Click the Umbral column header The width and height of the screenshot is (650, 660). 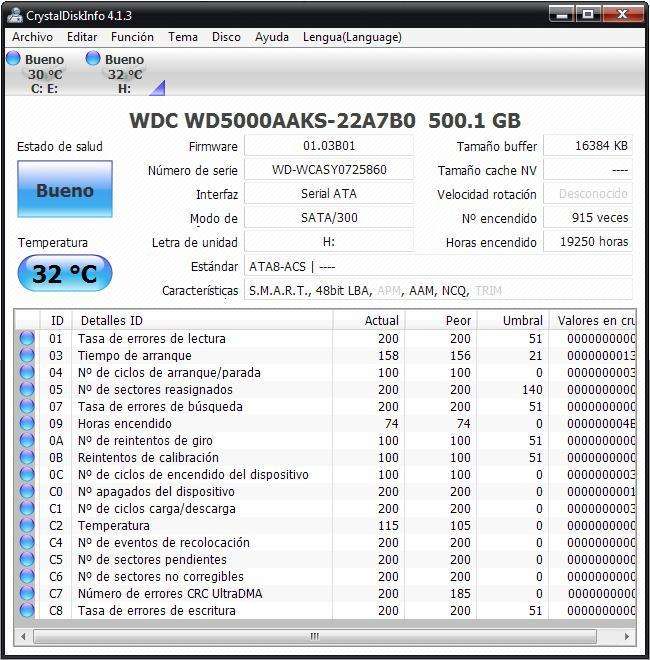tap(513, 320)
